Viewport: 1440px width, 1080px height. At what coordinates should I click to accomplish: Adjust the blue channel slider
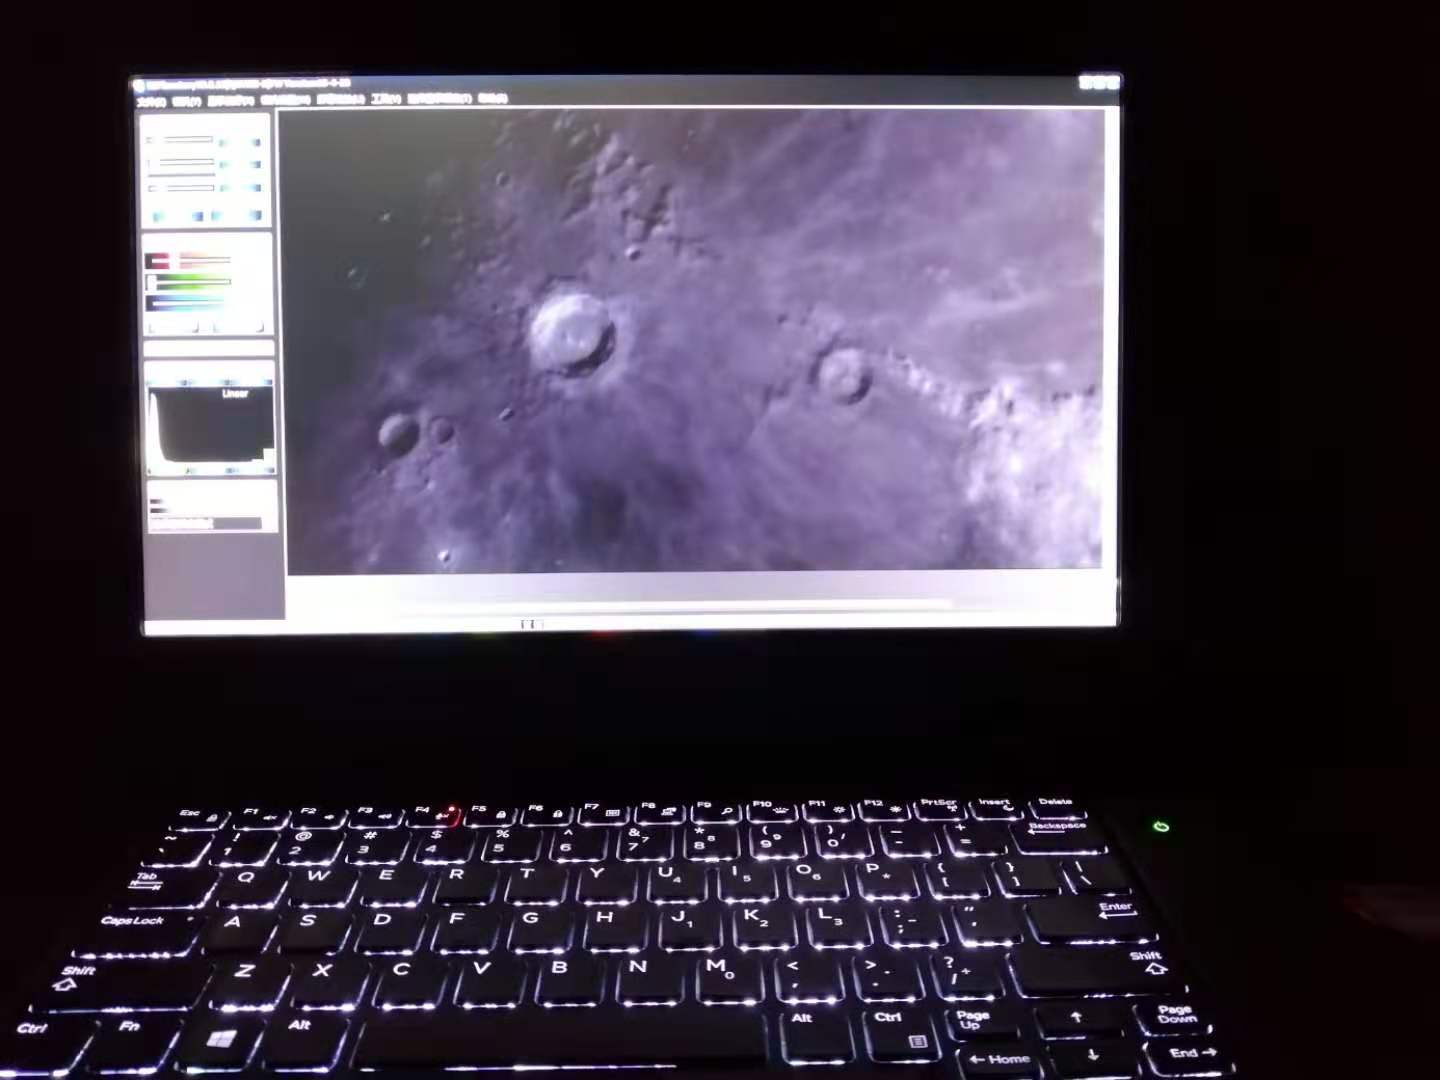pyautogui.click(x=190, y=302)
